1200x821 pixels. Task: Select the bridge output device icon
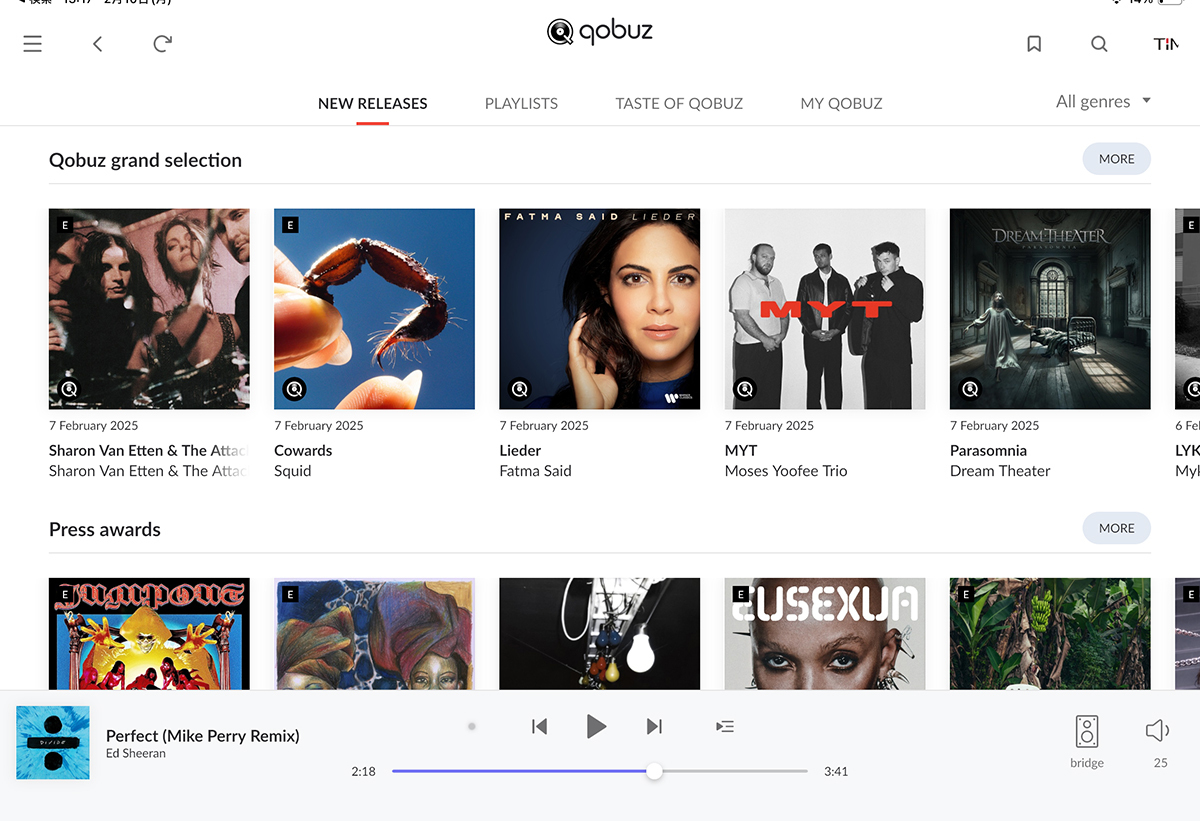coord(1087,731)
